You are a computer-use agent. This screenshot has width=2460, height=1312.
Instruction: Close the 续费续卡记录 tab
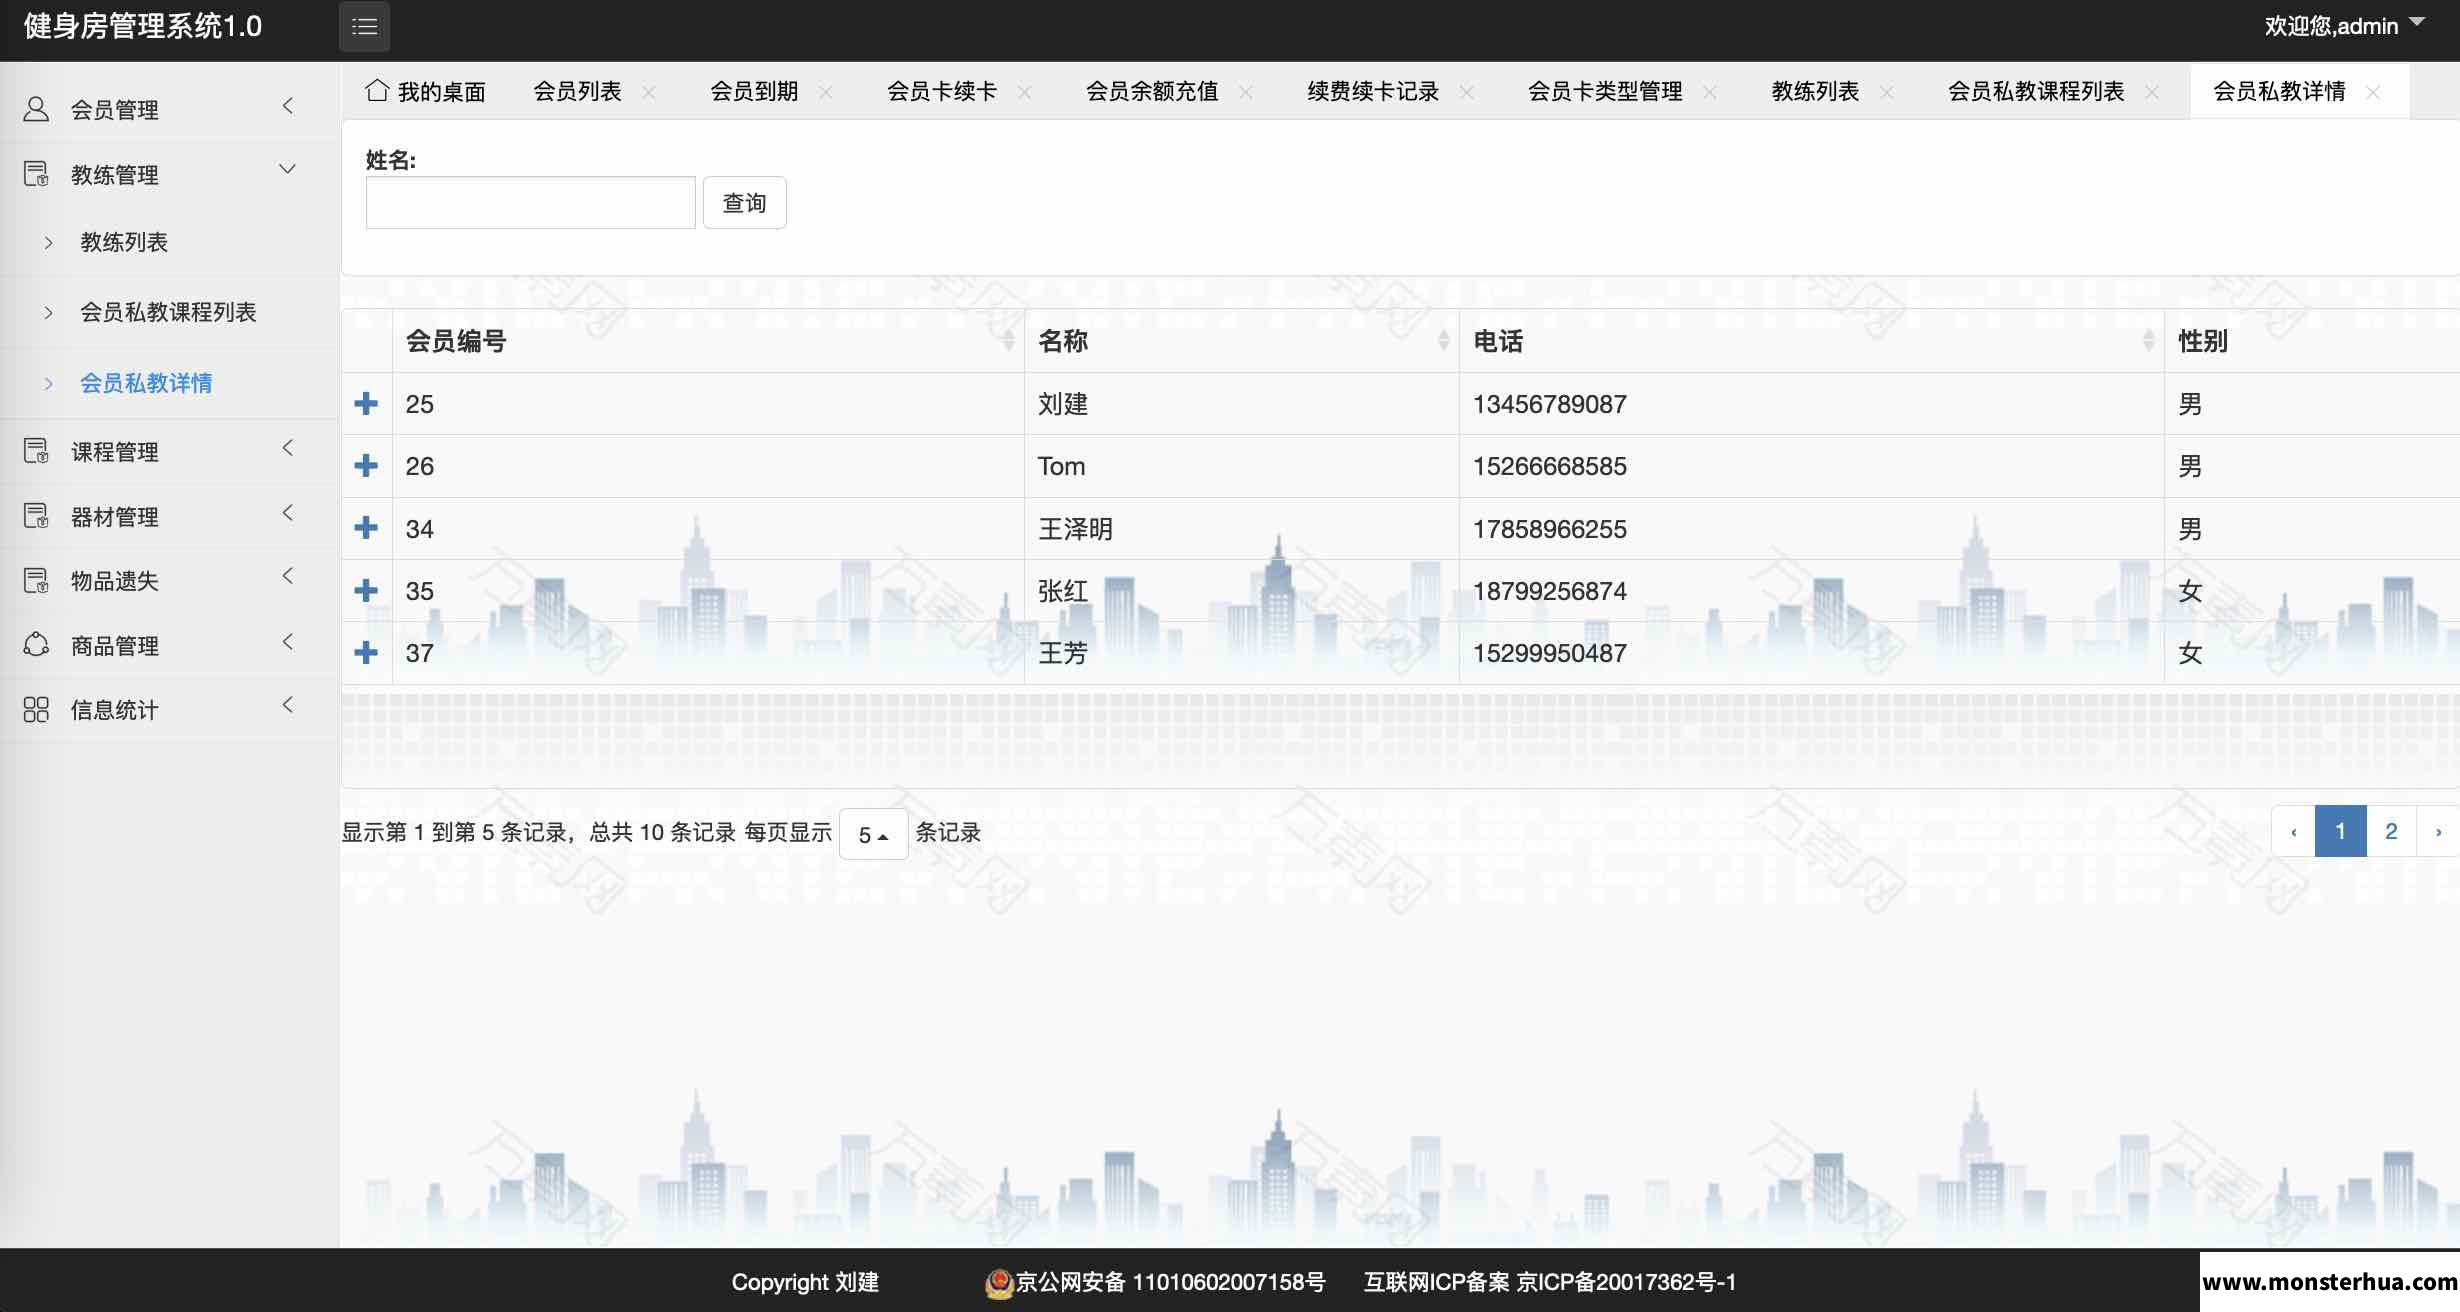1467,92
